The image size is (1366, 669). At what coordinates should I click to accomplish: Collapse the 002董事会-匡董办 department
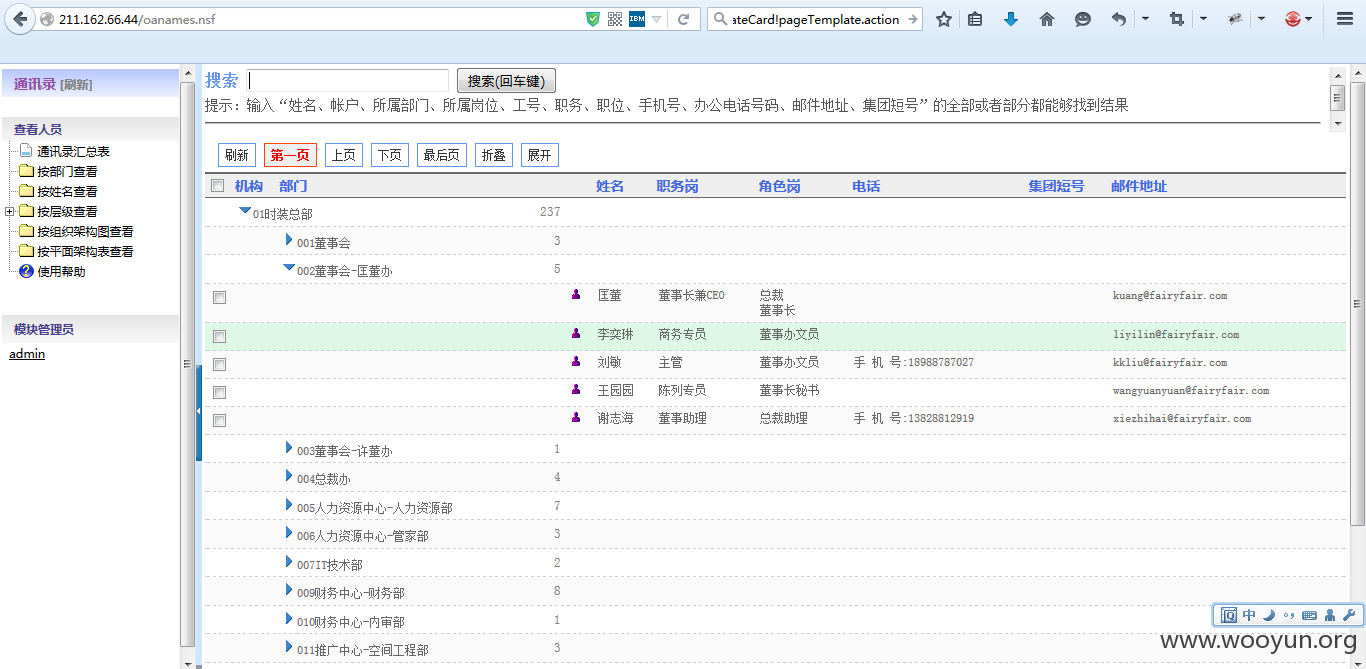click(x=289, y=267)
